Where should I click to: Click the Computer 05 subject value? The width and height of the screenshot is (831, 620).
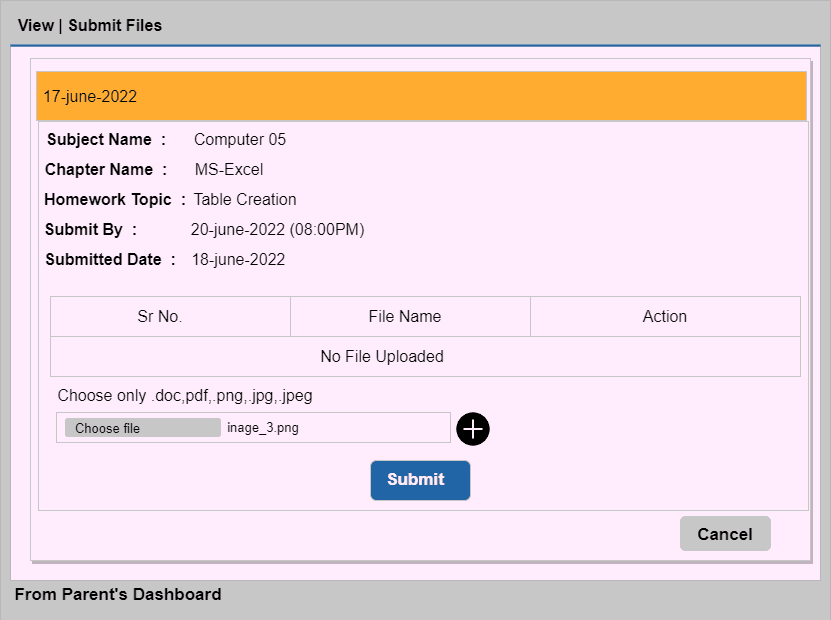click(x=240, y=139)
